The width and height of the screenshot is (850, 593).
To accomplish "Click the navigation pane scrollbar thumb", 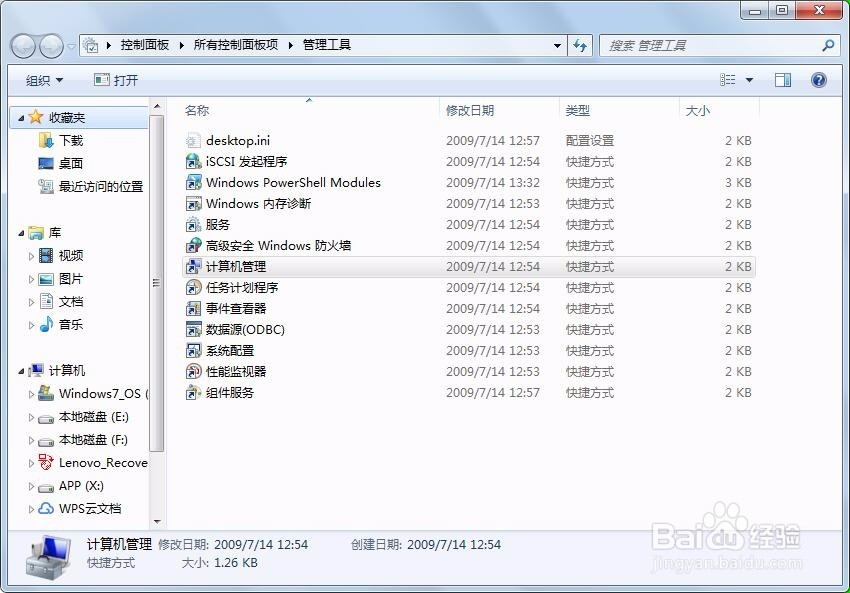I will click(157, 283).
